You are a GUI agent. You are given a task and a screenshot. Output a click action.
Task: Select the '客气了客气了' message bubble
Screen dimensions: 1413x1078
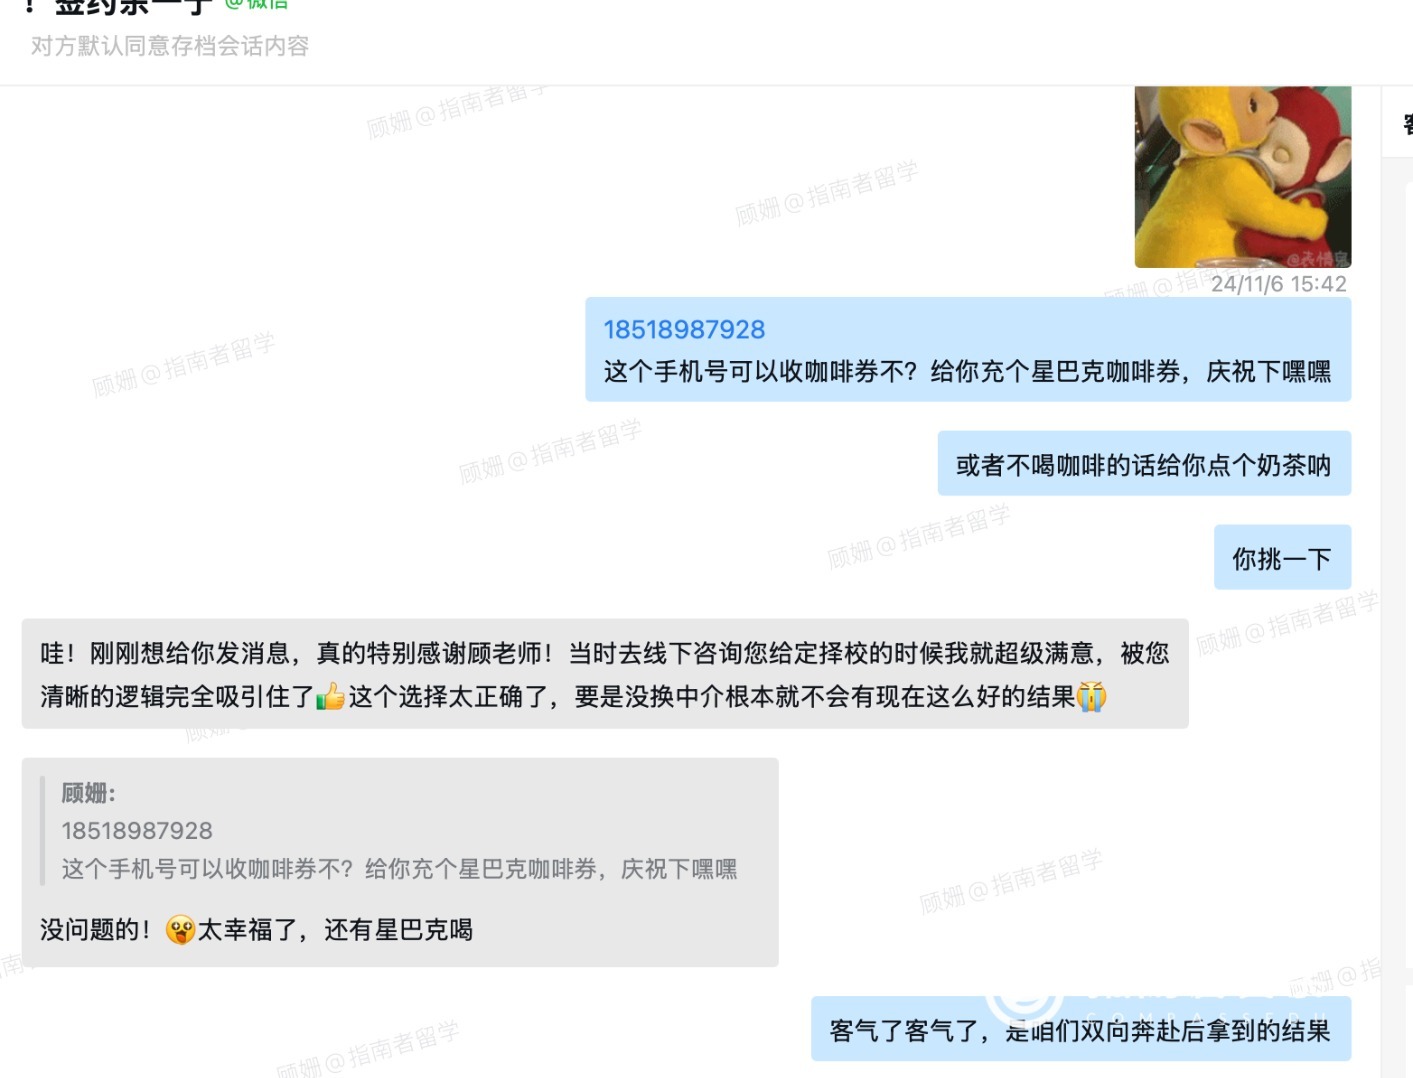(x=1081, y=1029)
